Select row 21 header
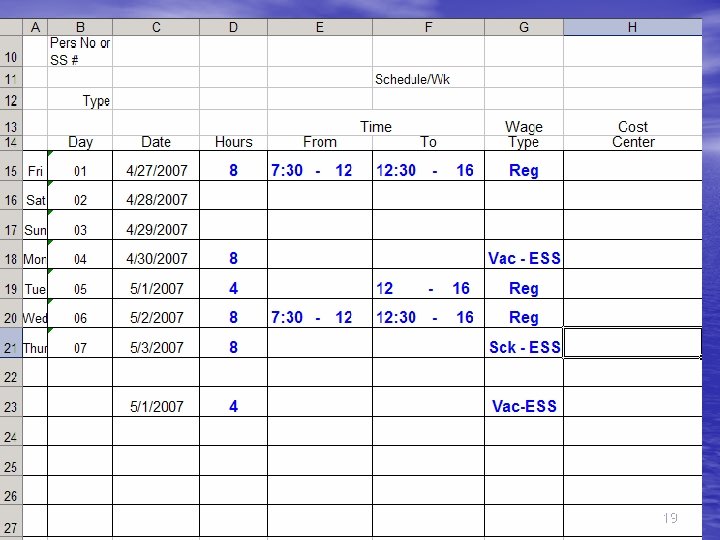The image size is (720, 540). pos(11,343)
